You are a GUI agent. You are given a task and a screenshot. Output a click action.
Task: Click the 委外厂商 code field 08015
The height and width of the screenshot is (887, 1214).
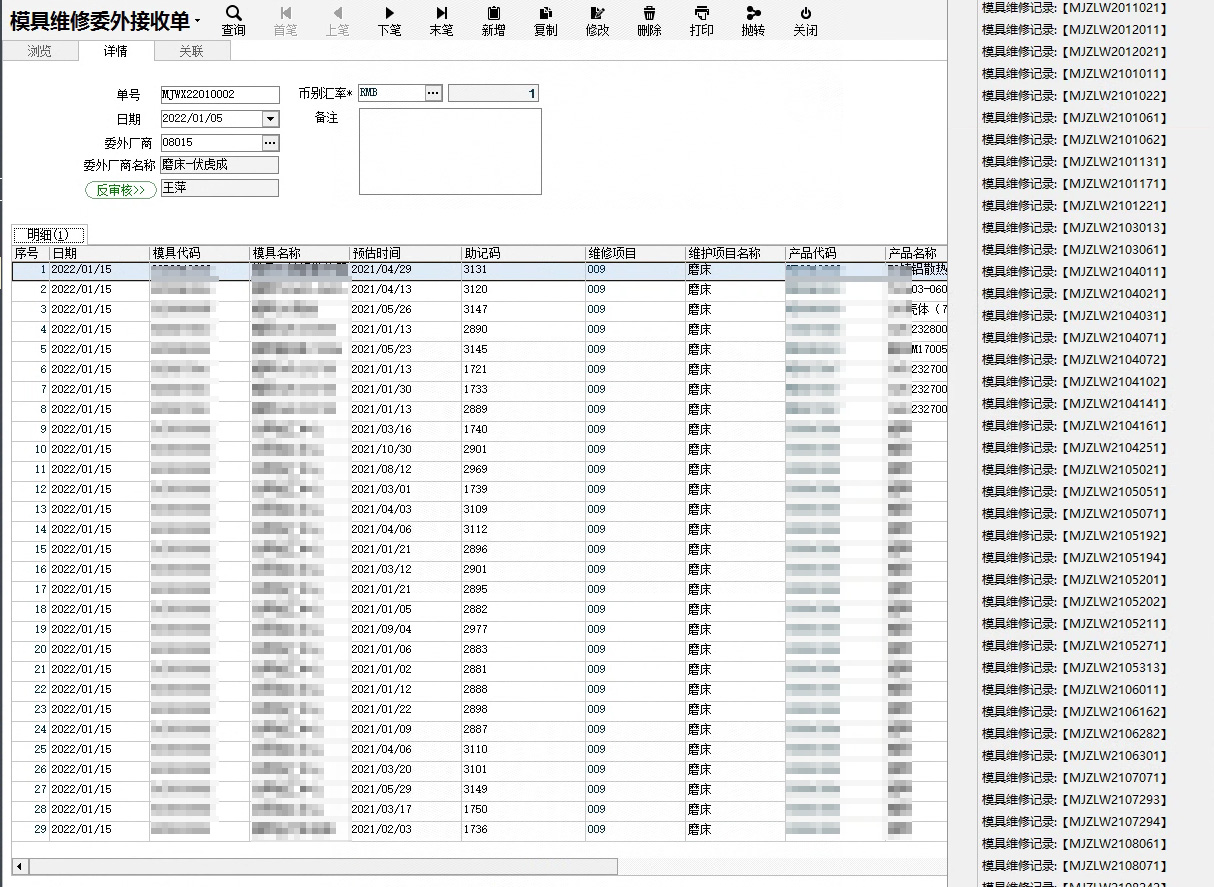click(x=211, y=142)
